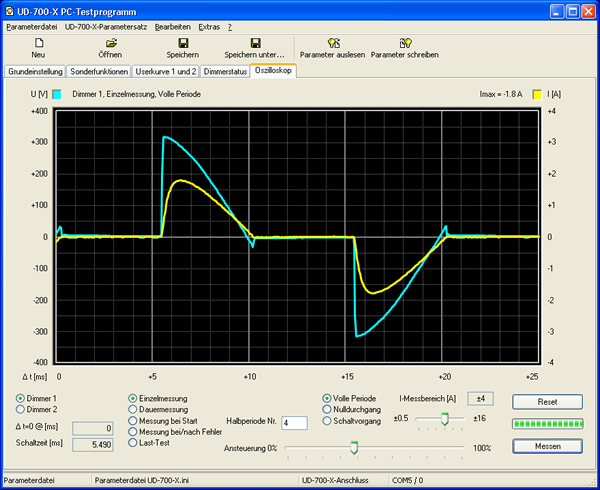Select the Dauermessung measurement mode
This screenshot has height=490, width=600.
[x=133, y=409]
